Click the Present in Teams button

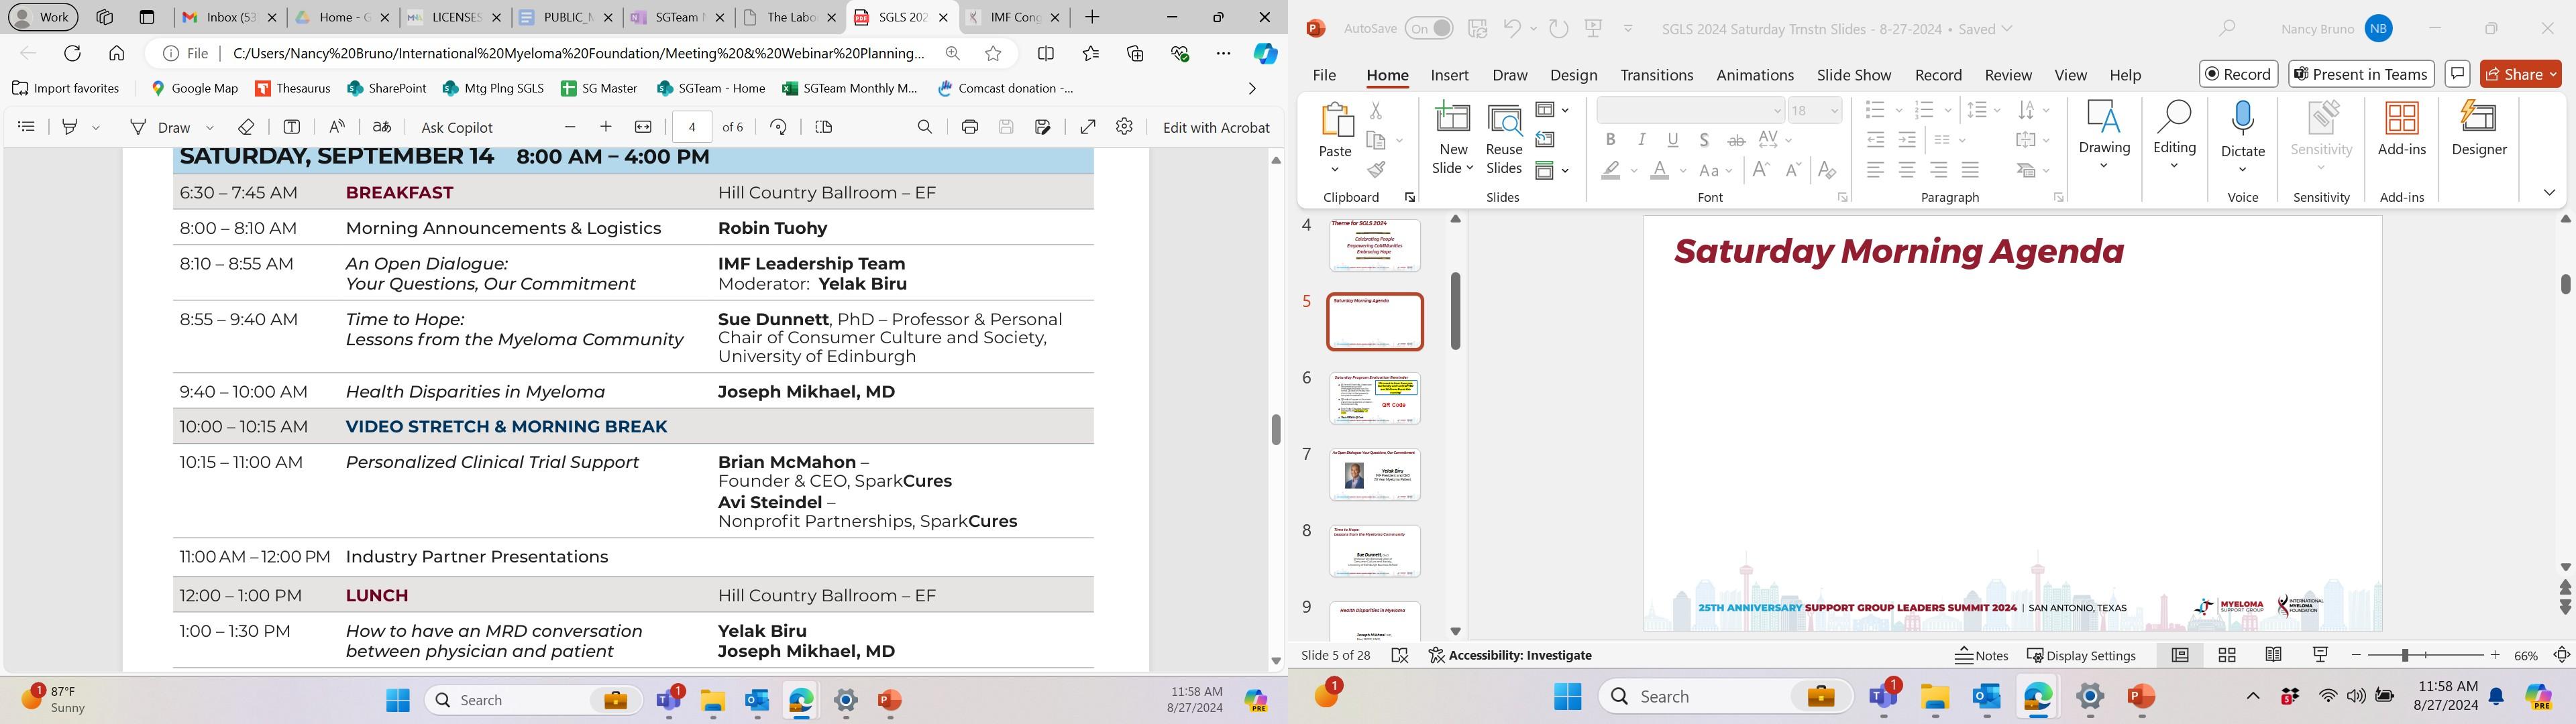click(2361, 74)
